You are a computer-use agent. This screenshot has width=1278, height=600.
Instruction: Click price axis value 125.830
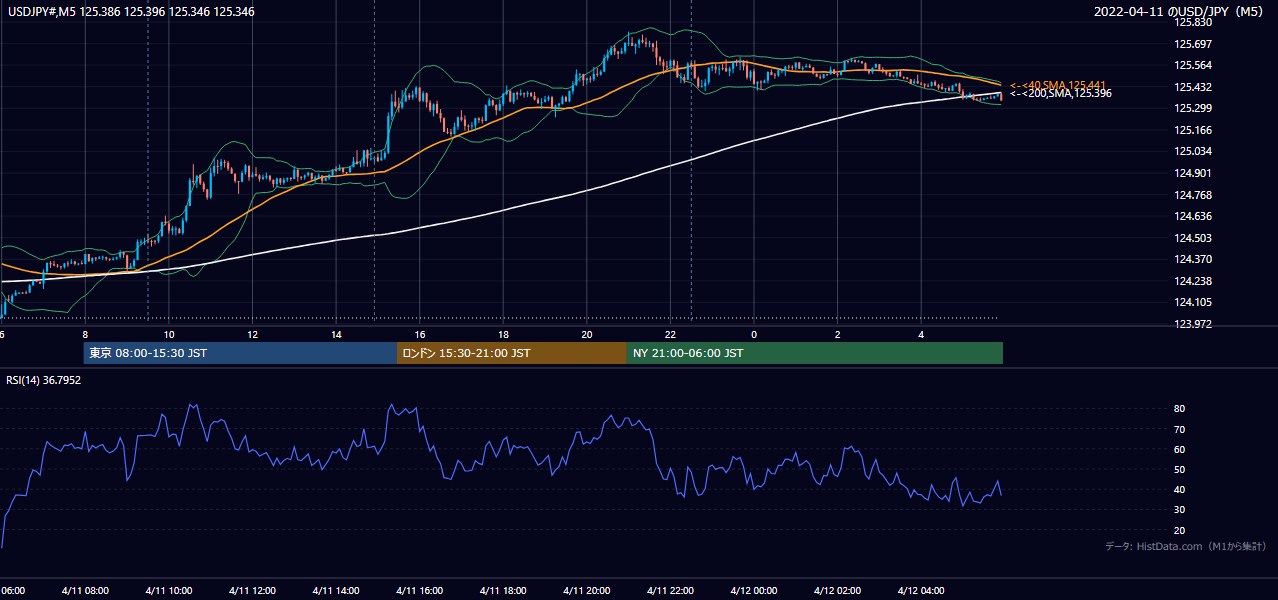[x=1193, y=22]
